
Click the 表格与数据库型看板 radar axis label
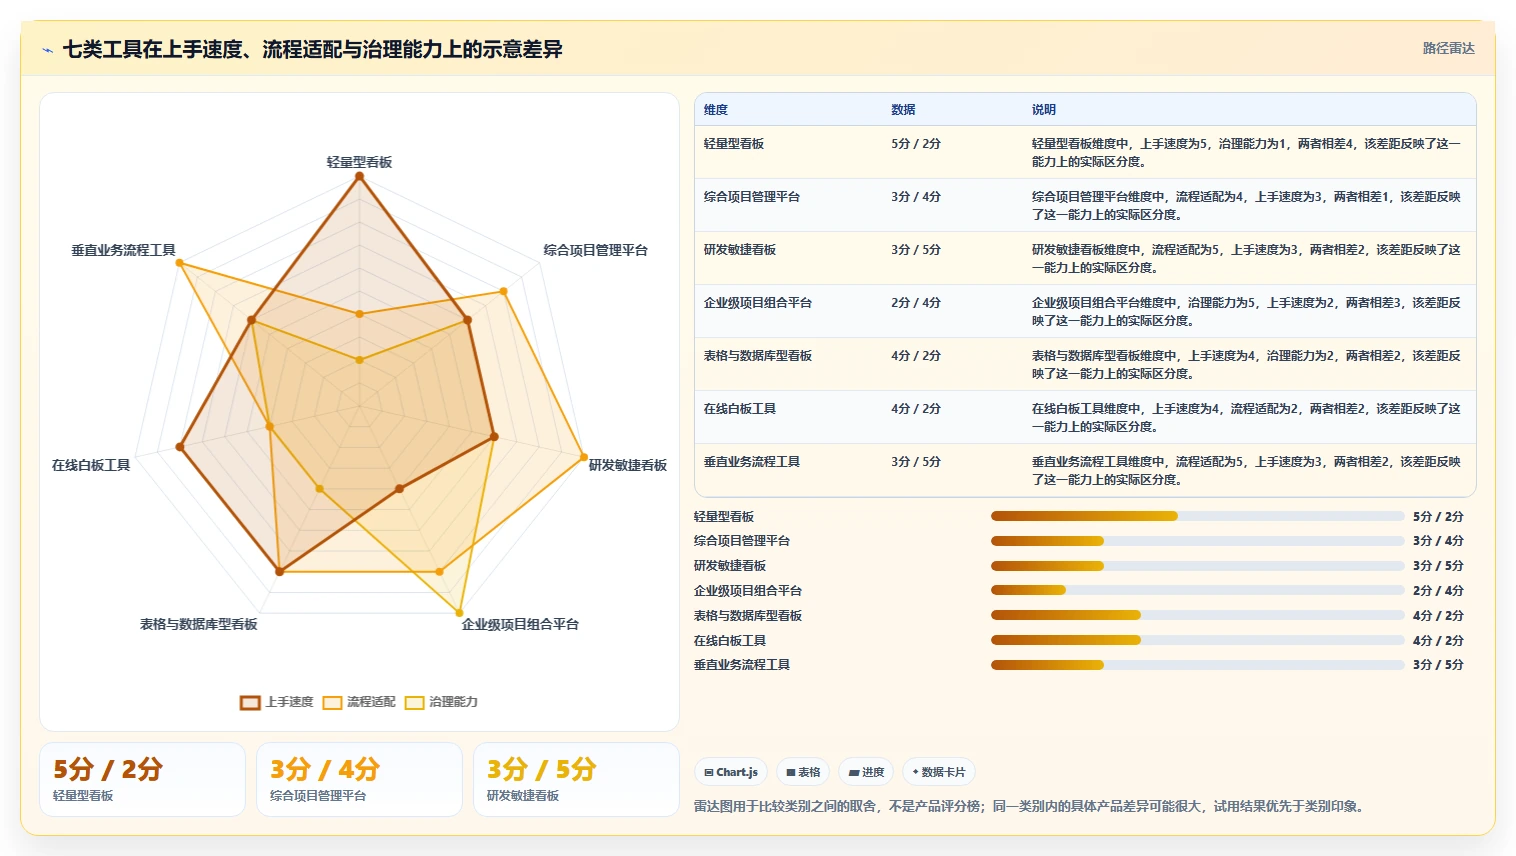click(199, 624)
